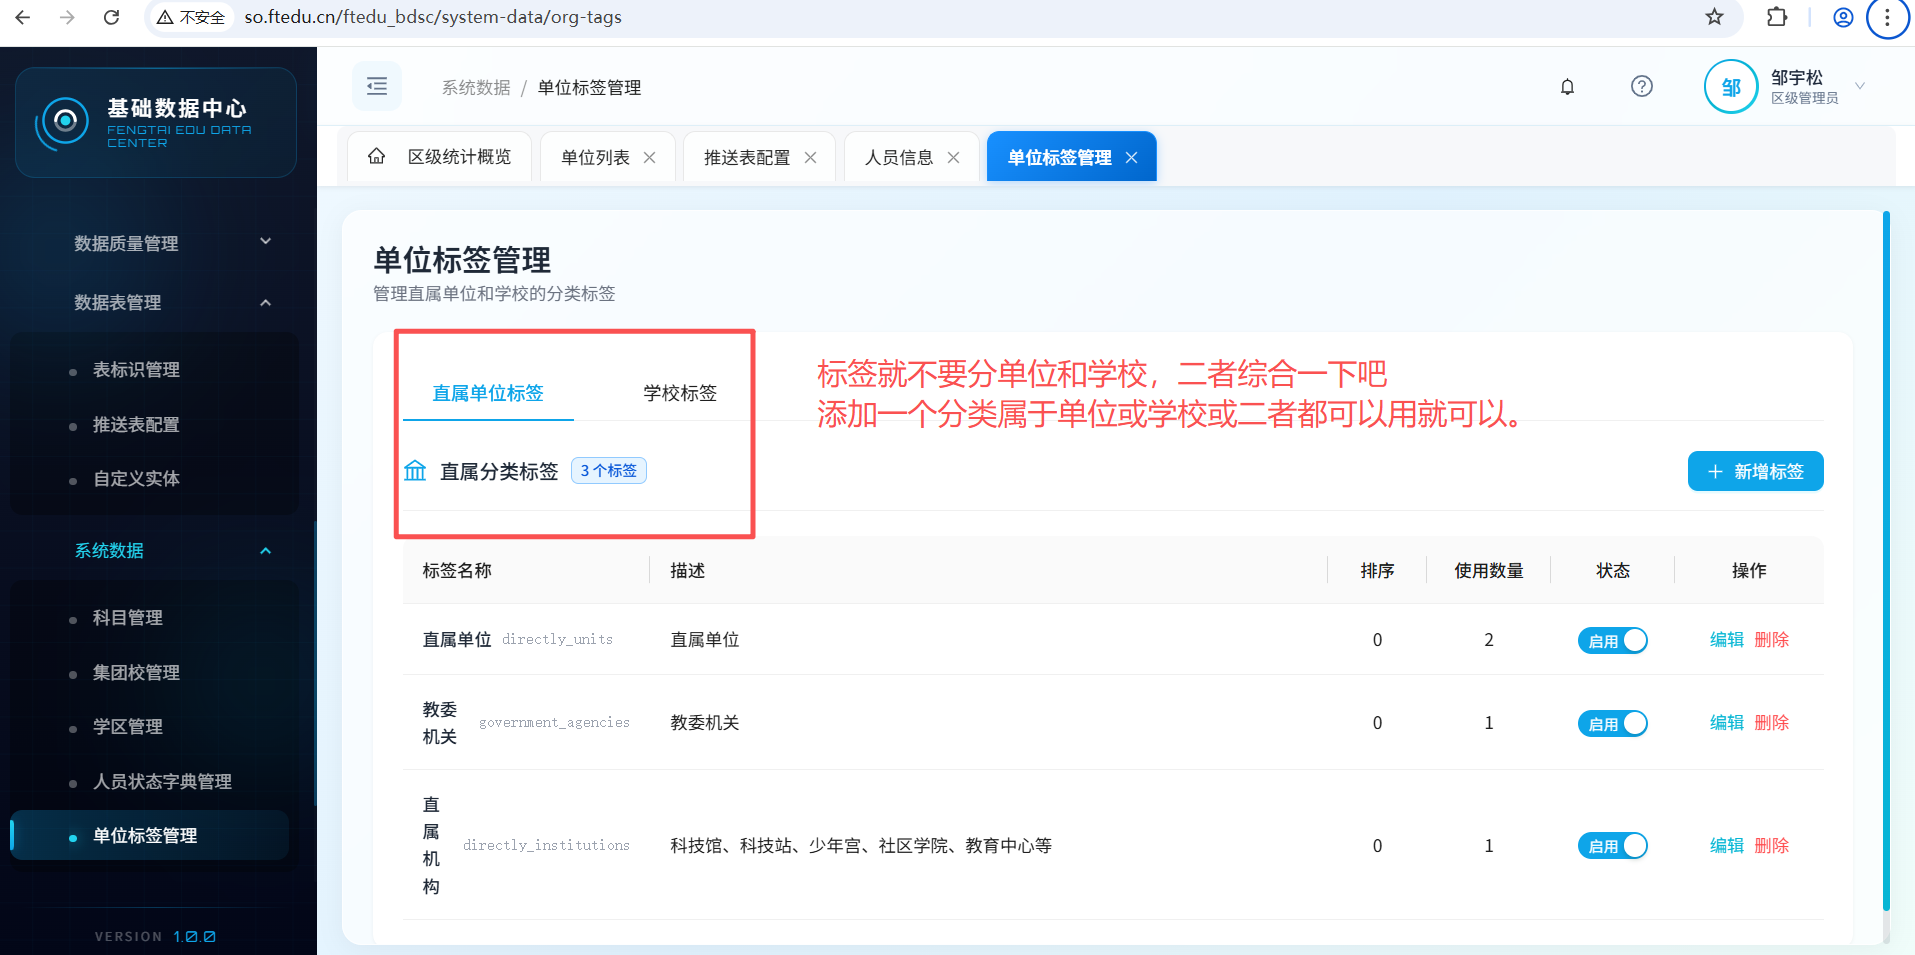Close the 人员信息 tab
The height and width of the screenshot is (955, 1915).
coord(954,158)
